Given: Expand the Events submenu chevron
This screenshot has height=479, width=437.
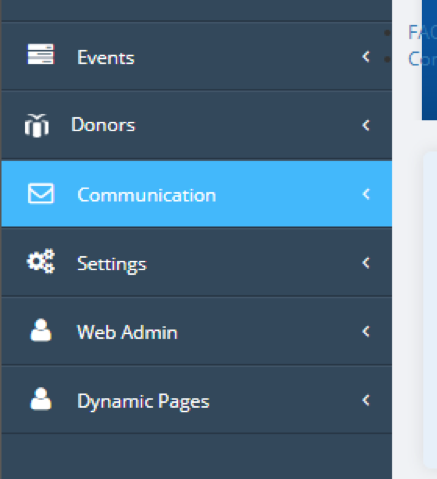Looking at the screenshot, I should 366,57.
